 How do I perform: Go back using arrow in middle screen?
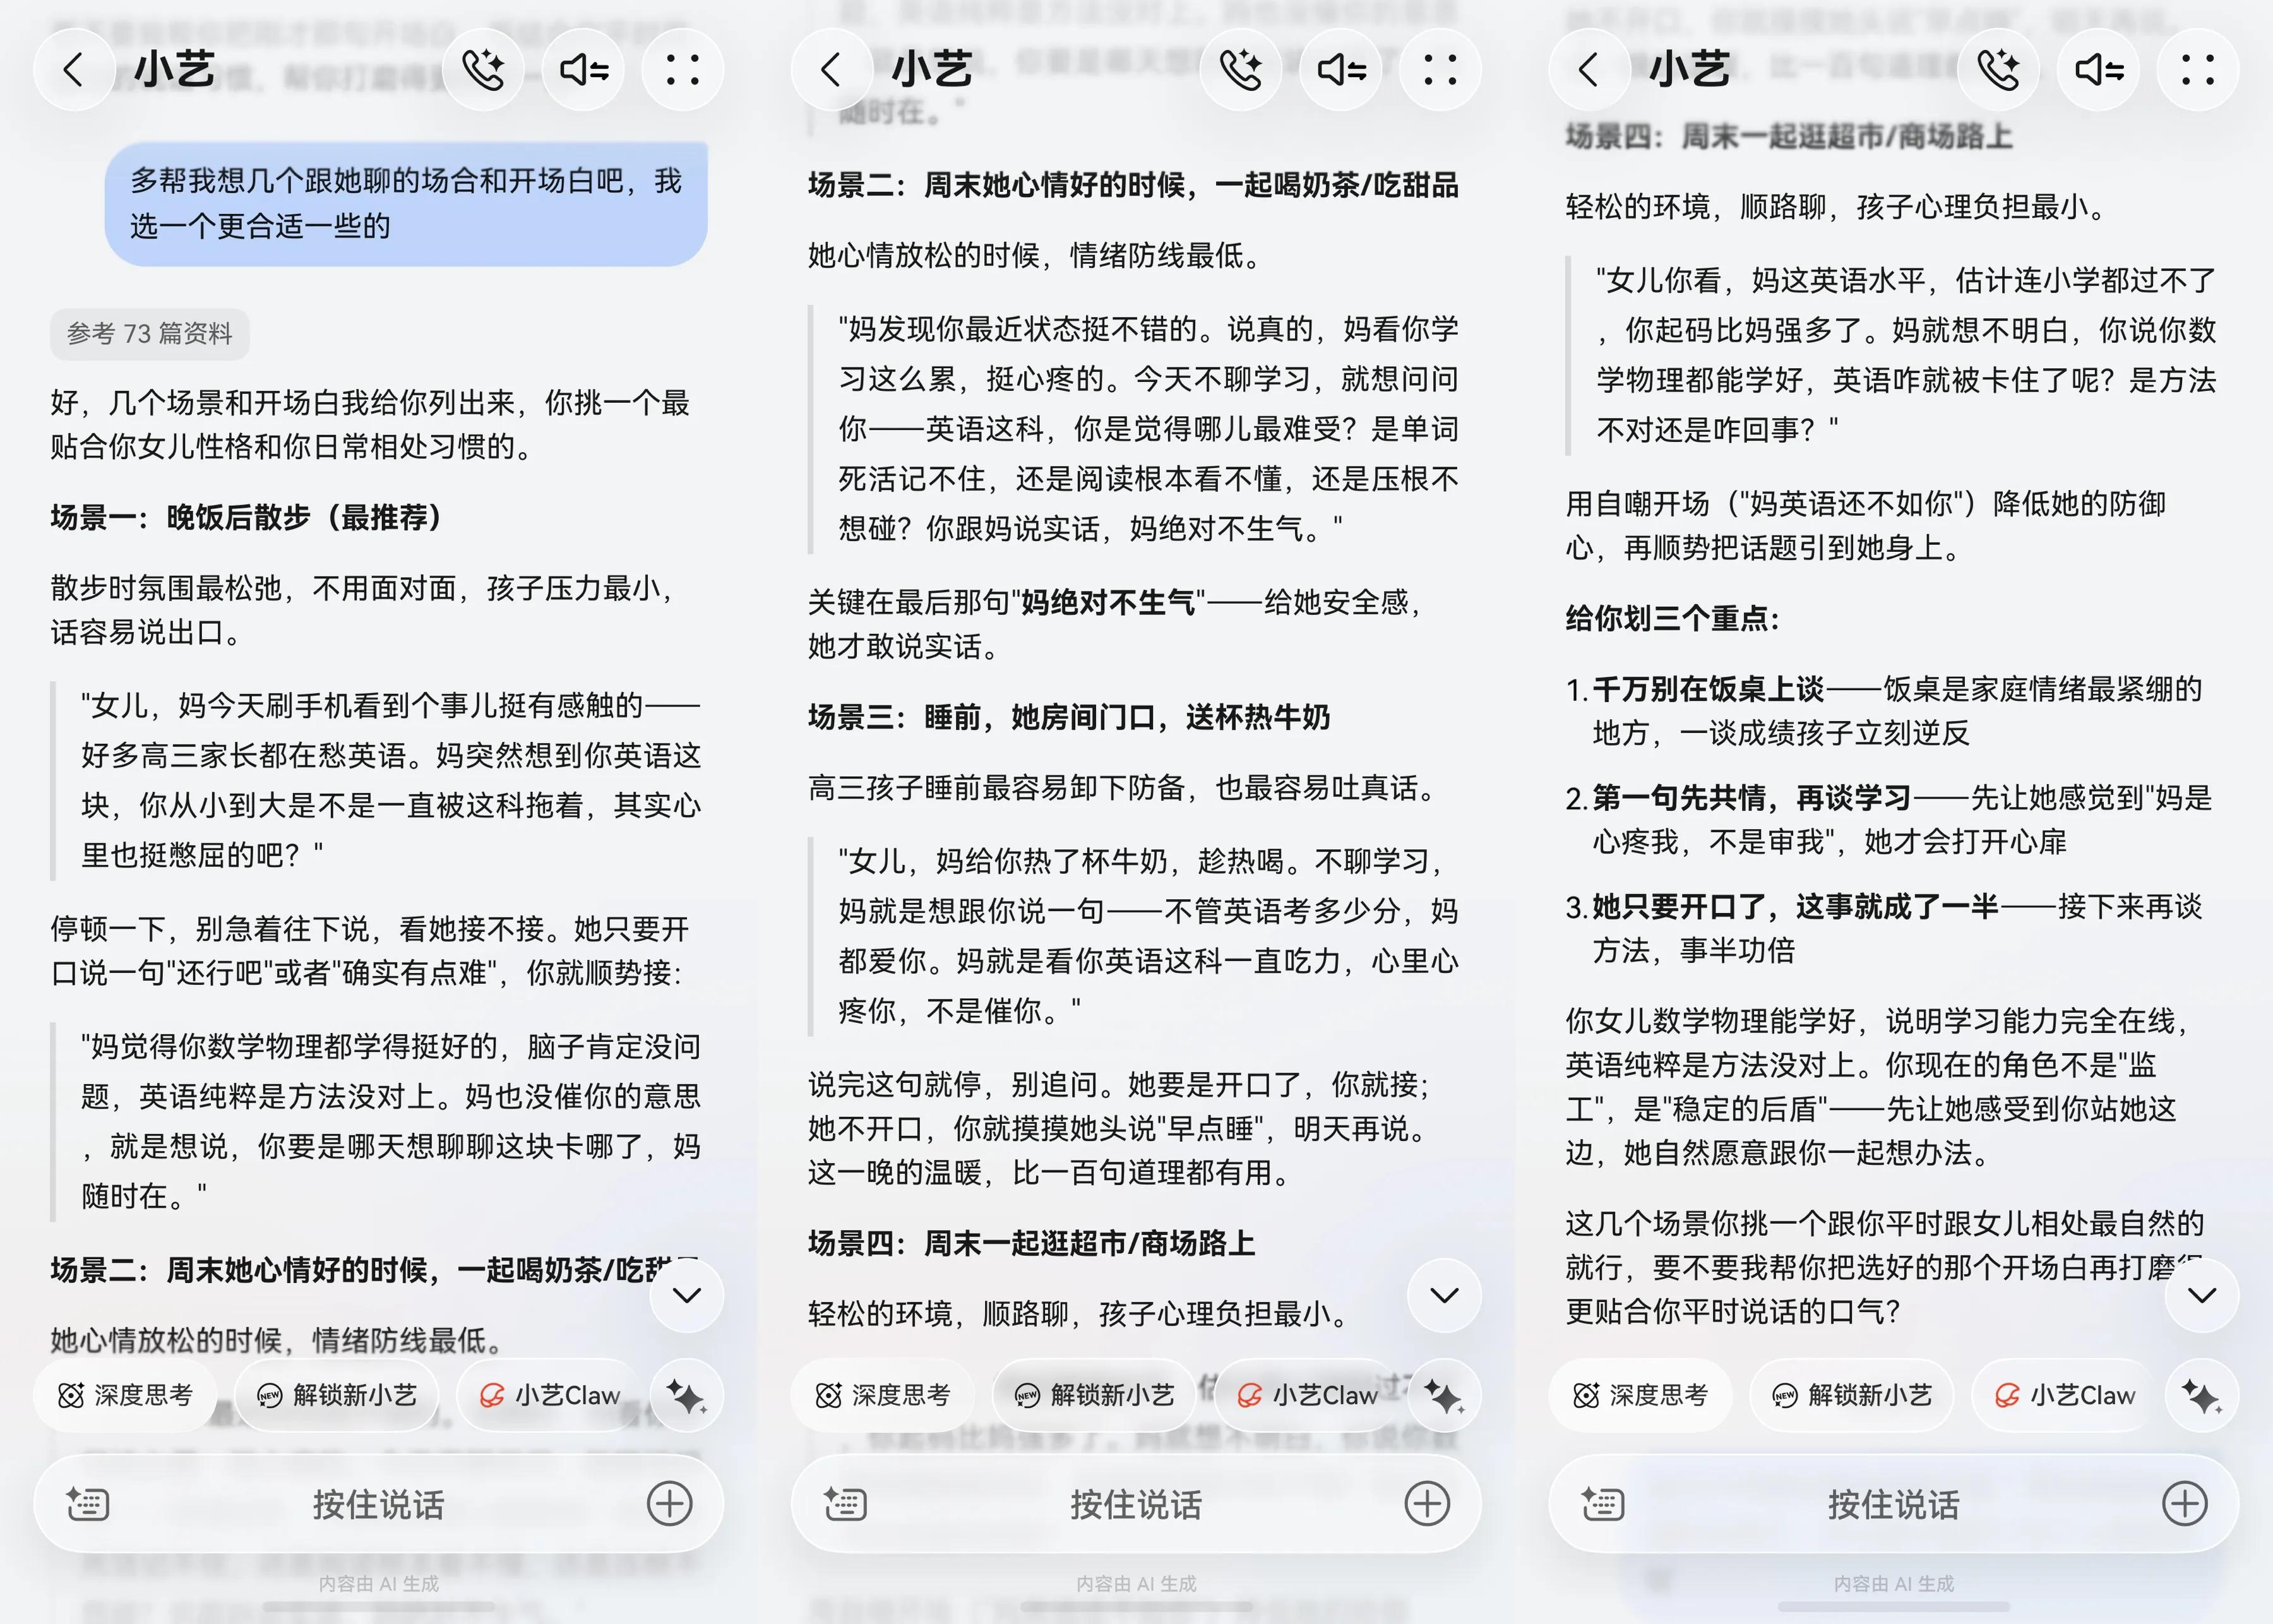click(x=830, y=70)
